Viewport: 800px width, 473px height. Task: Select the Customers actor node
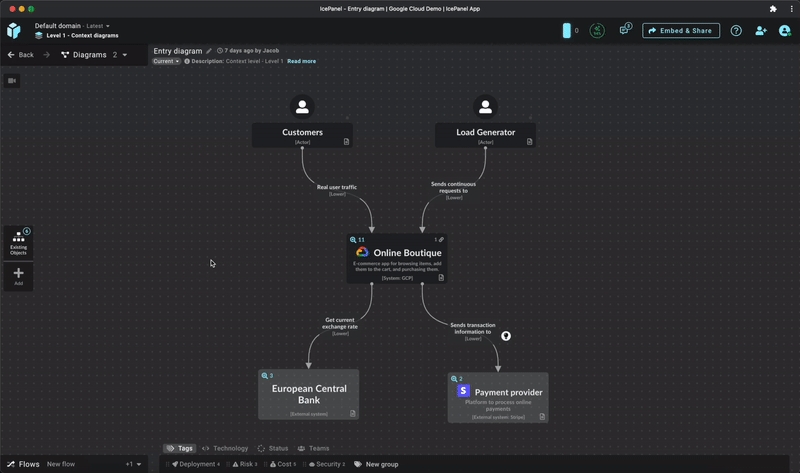point(302,135)
